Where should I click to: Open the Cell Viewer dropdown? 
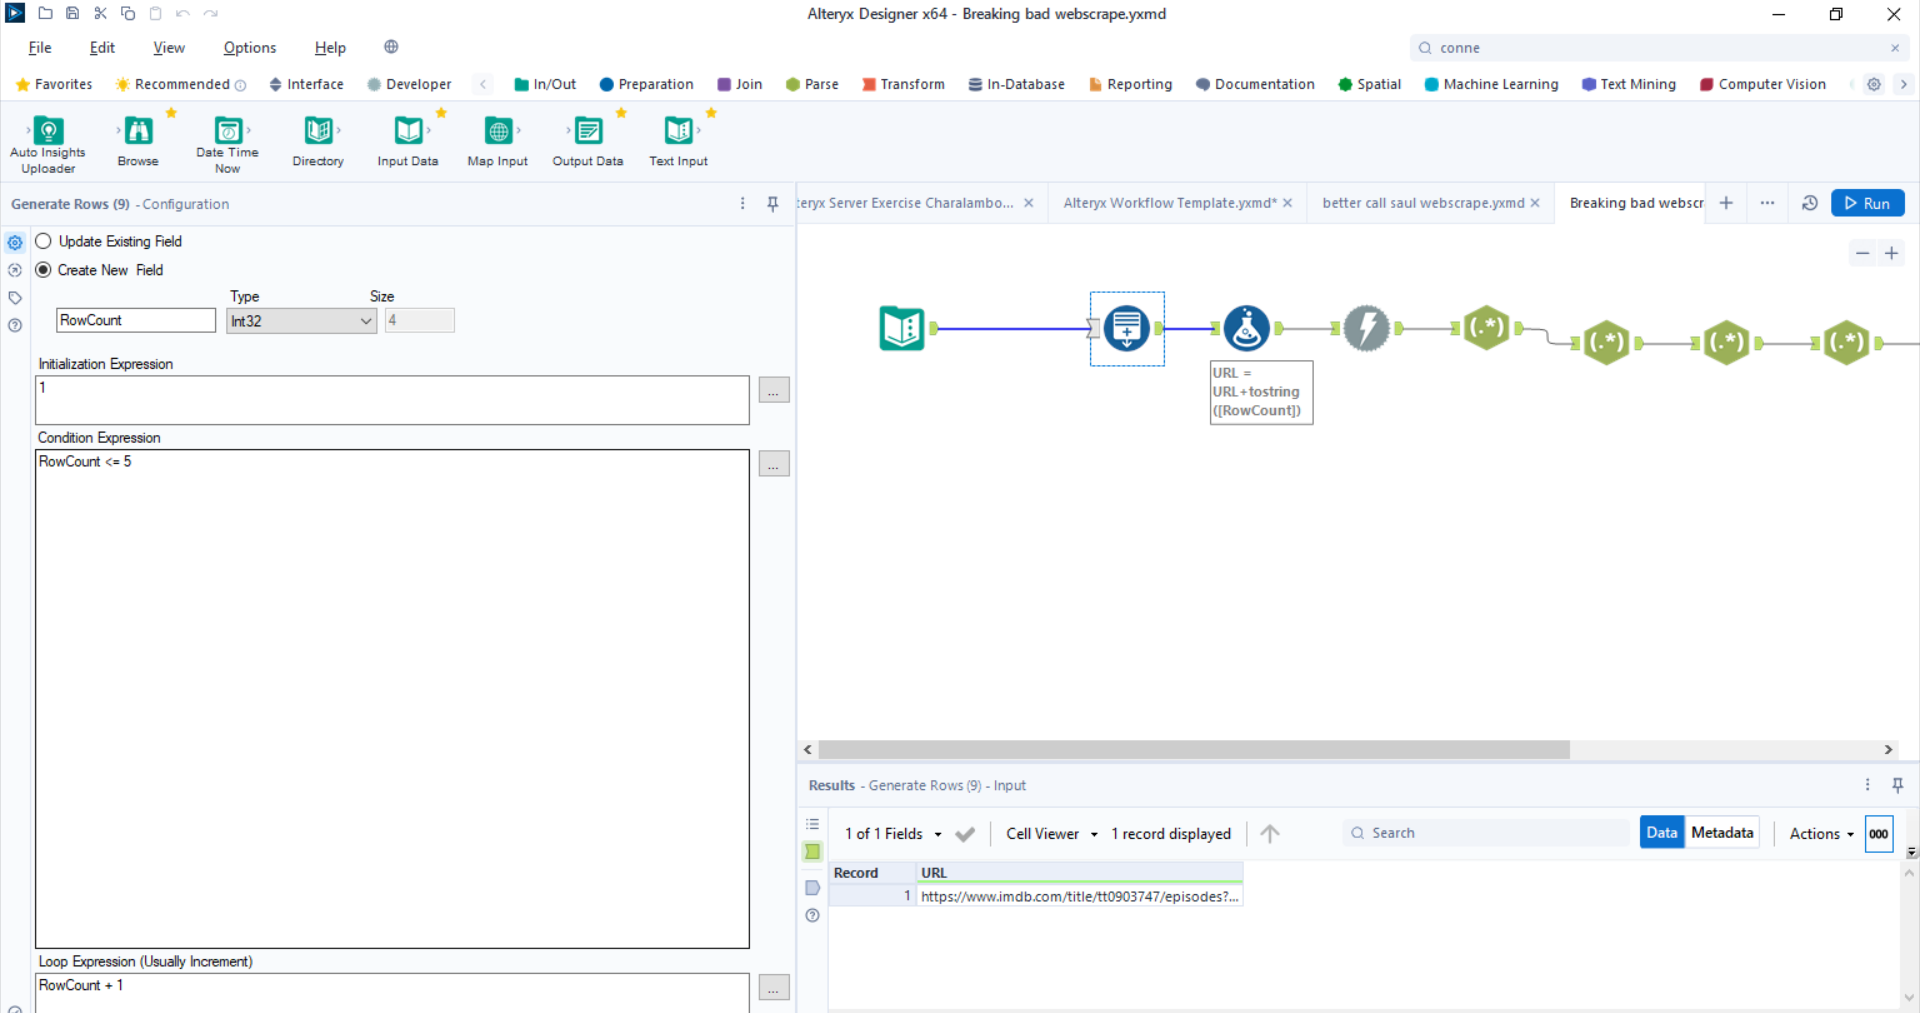point(1052,834)
